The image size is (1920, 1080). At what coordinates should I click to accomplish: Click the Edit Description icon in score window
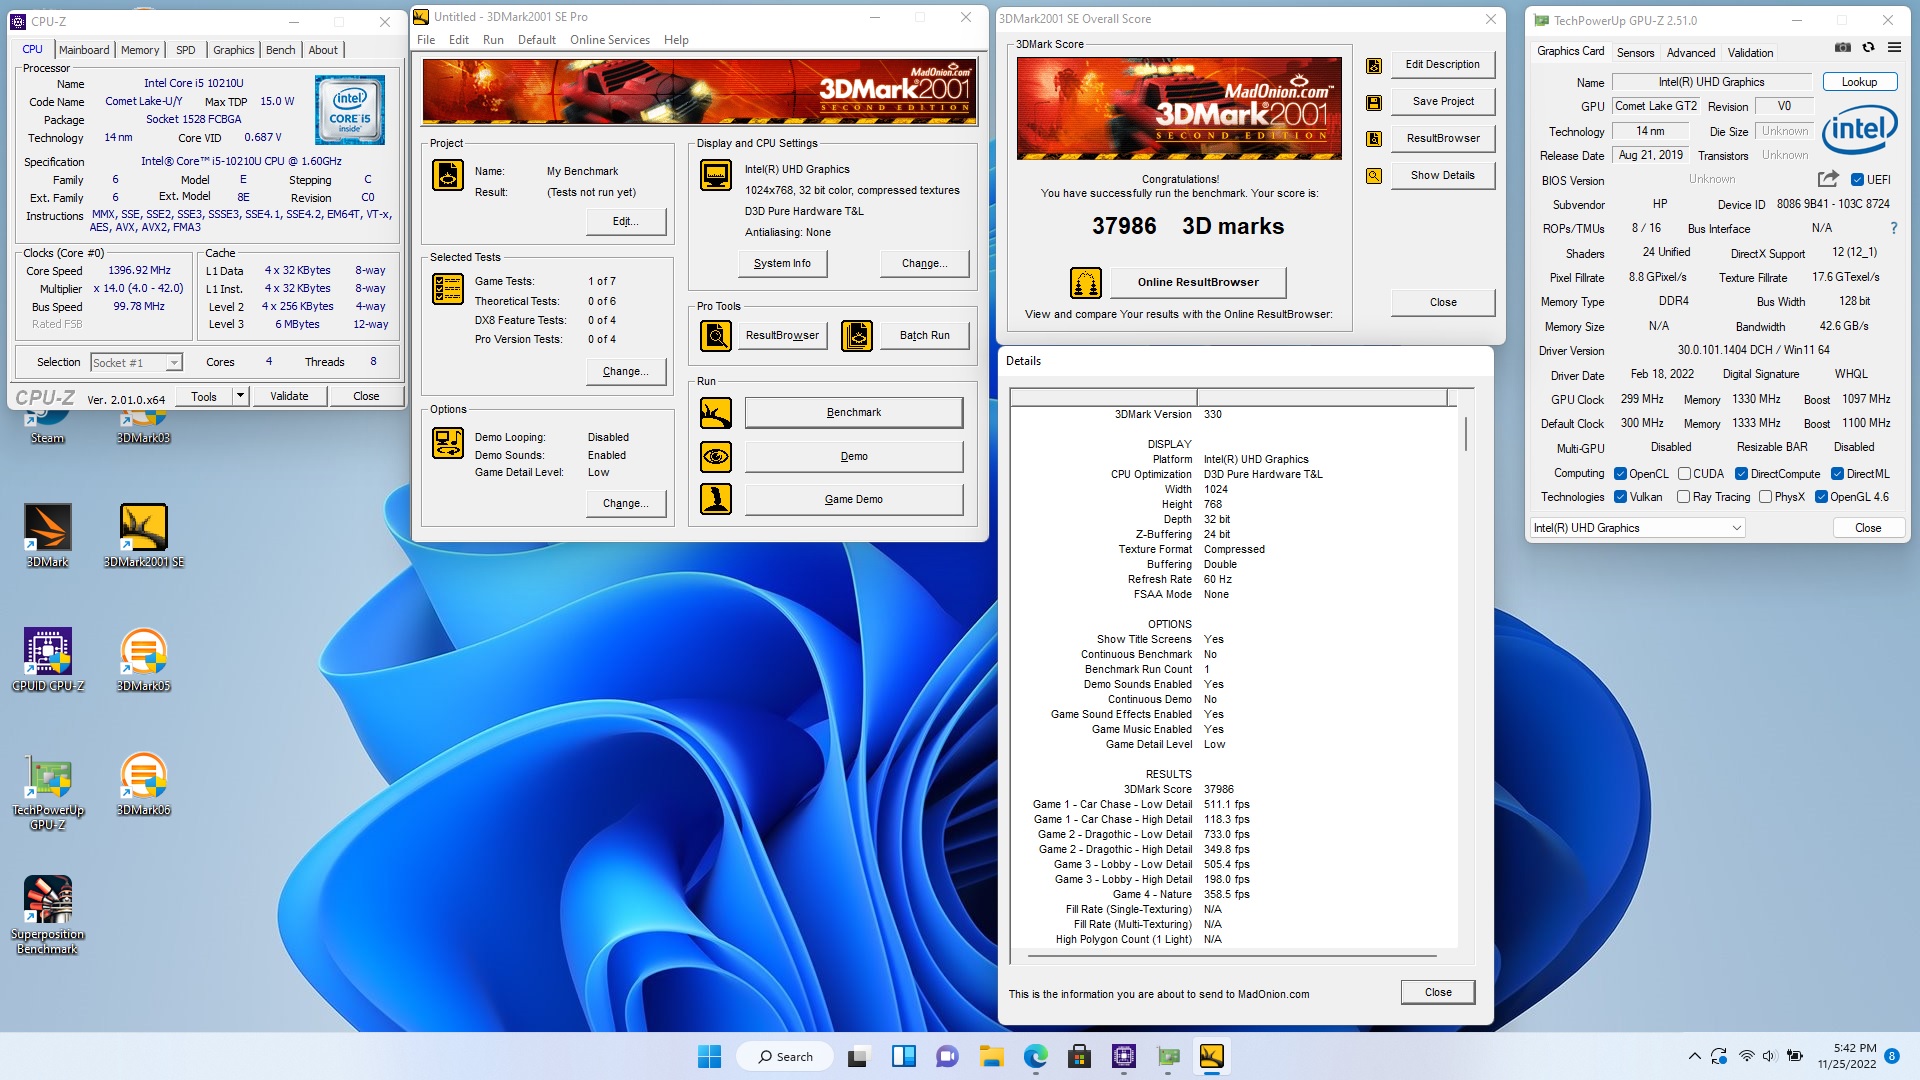1374,65
